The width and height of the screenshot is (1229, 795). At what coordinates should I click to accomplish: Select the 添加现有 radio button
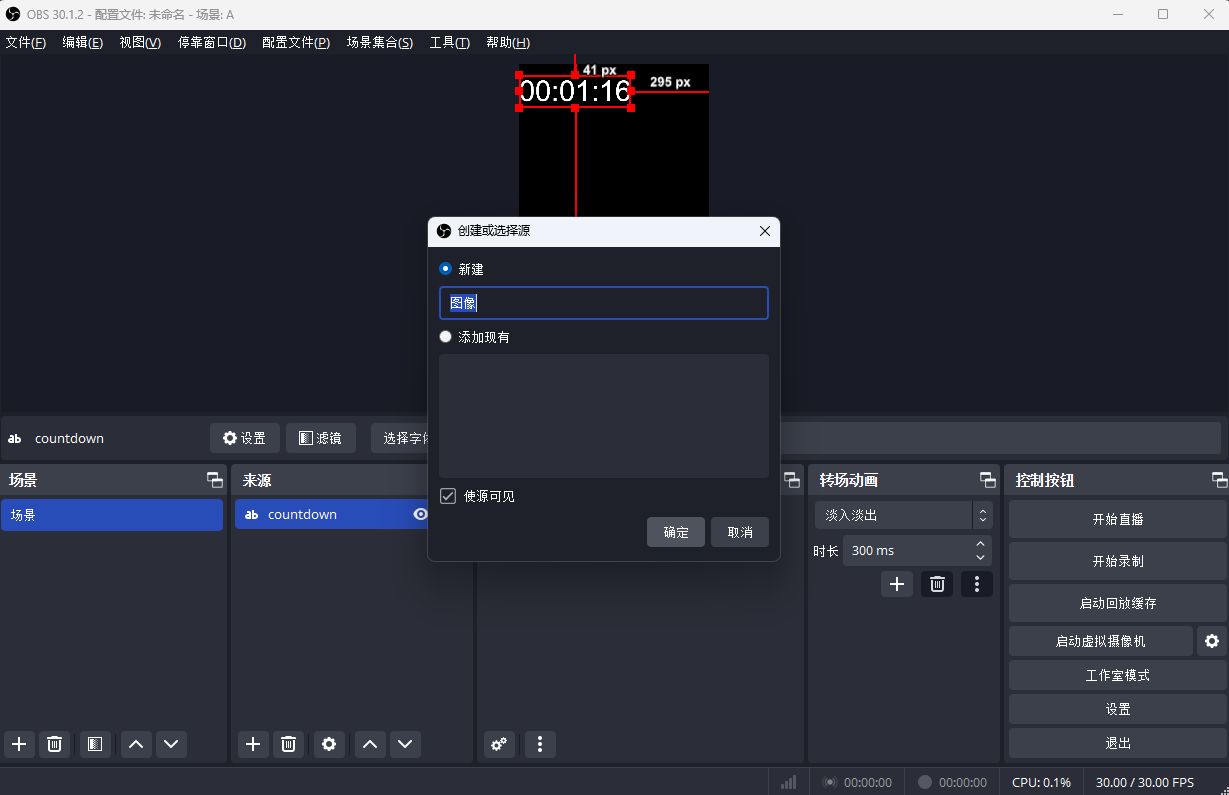445,336
